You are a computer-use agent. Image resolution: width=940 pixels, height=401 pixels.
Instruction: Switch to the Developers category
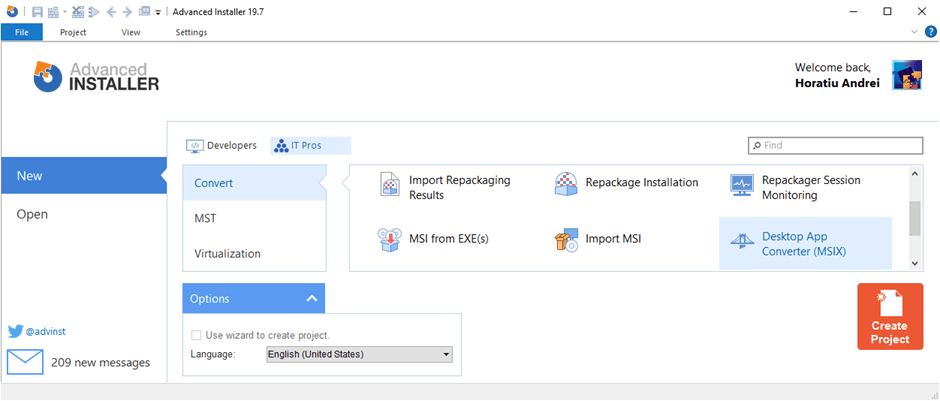pyautogui.click(x=222, y=146)
